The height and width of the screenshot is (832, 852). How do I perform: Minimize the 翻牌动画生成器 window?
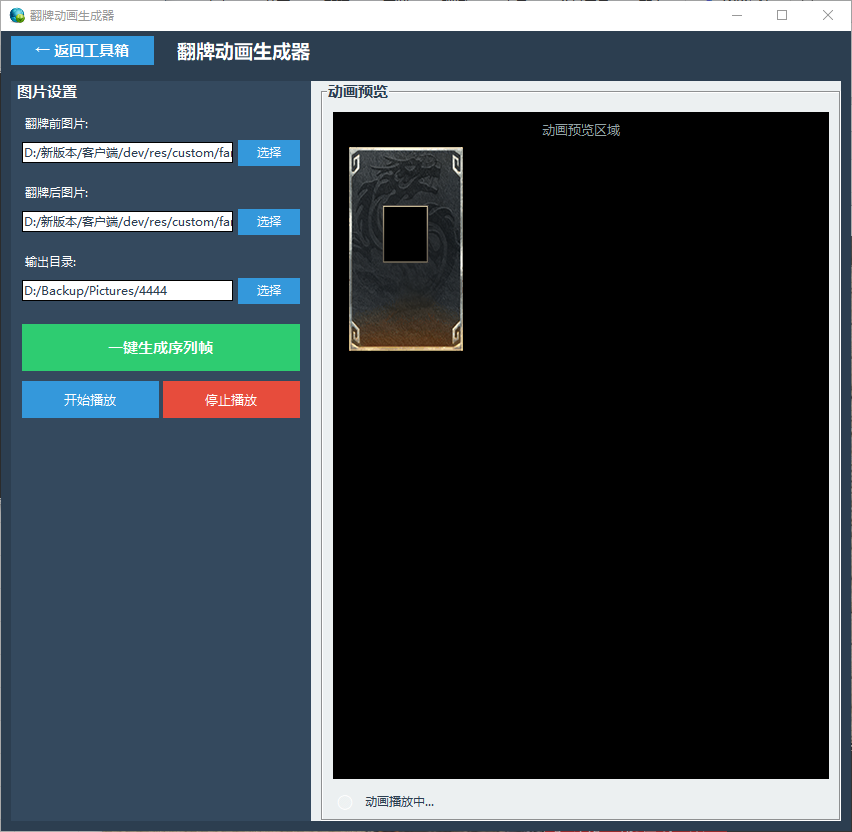pos(736,15)
